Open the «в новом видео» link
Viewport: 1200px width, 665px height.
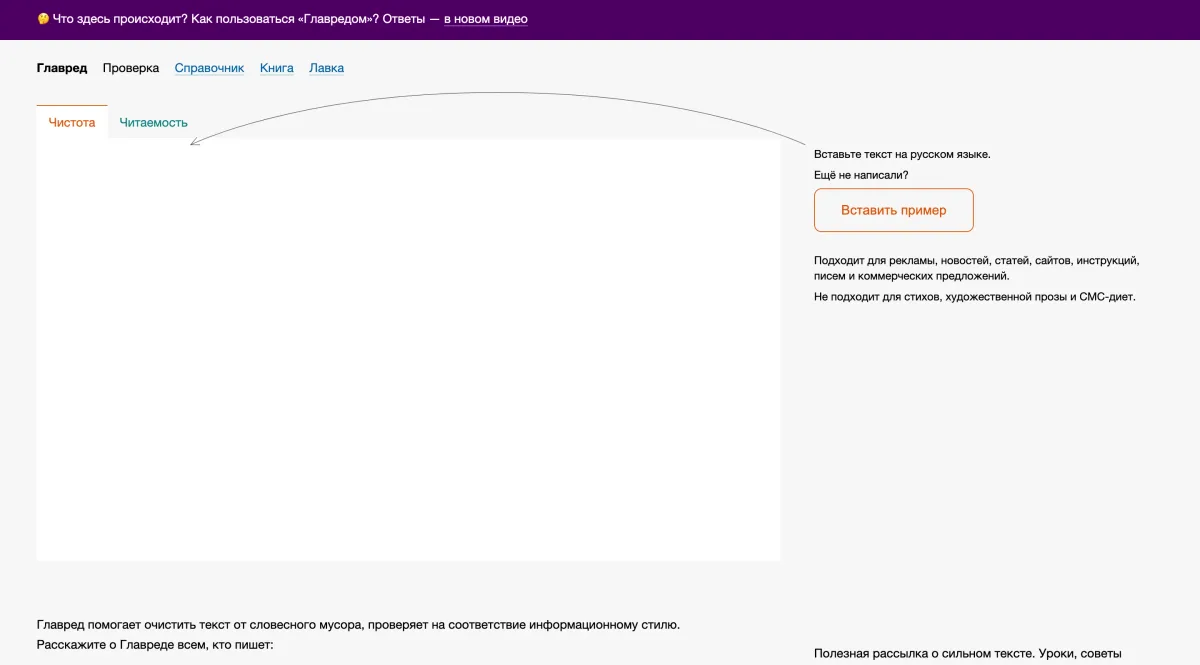pyautogui.click(x=485, y=19)
